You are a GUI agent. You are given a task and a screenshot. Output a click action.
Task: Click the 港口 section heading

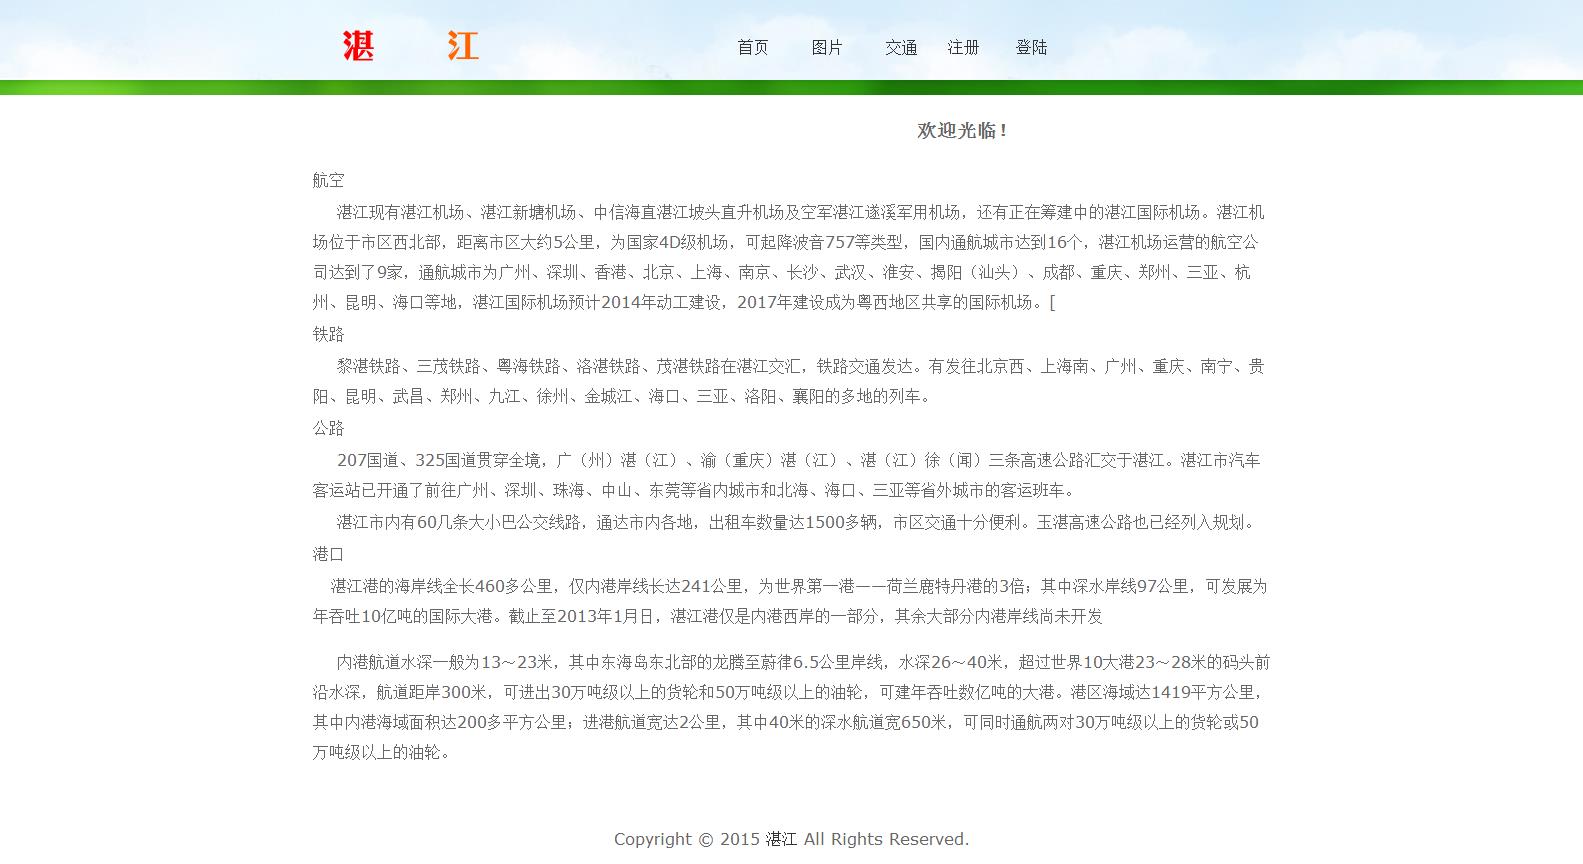(328, 554)
